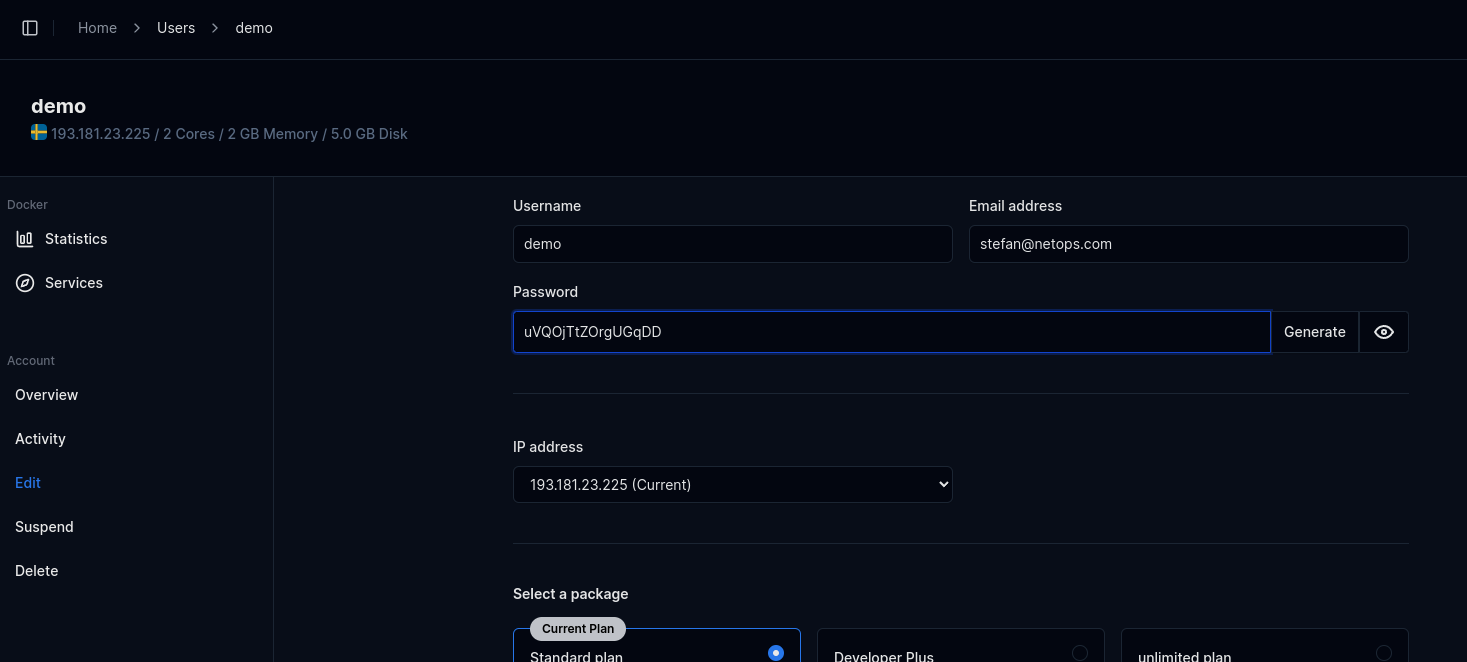Click into the Password text field
The image size is (1467, 662).
pyautogui.click(x=890, y=332)
